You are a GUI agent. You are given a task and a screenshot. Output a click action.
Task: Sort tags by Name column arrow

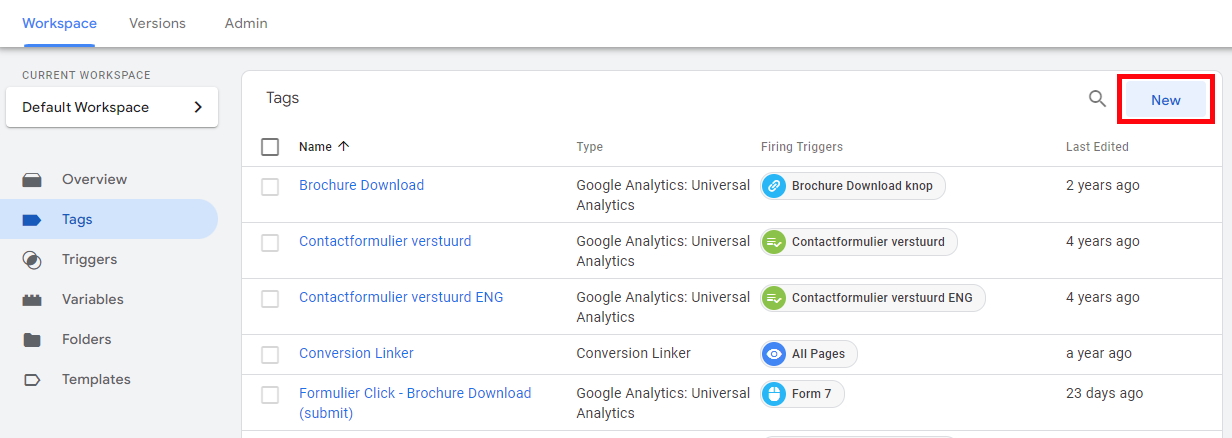(344, 147)
